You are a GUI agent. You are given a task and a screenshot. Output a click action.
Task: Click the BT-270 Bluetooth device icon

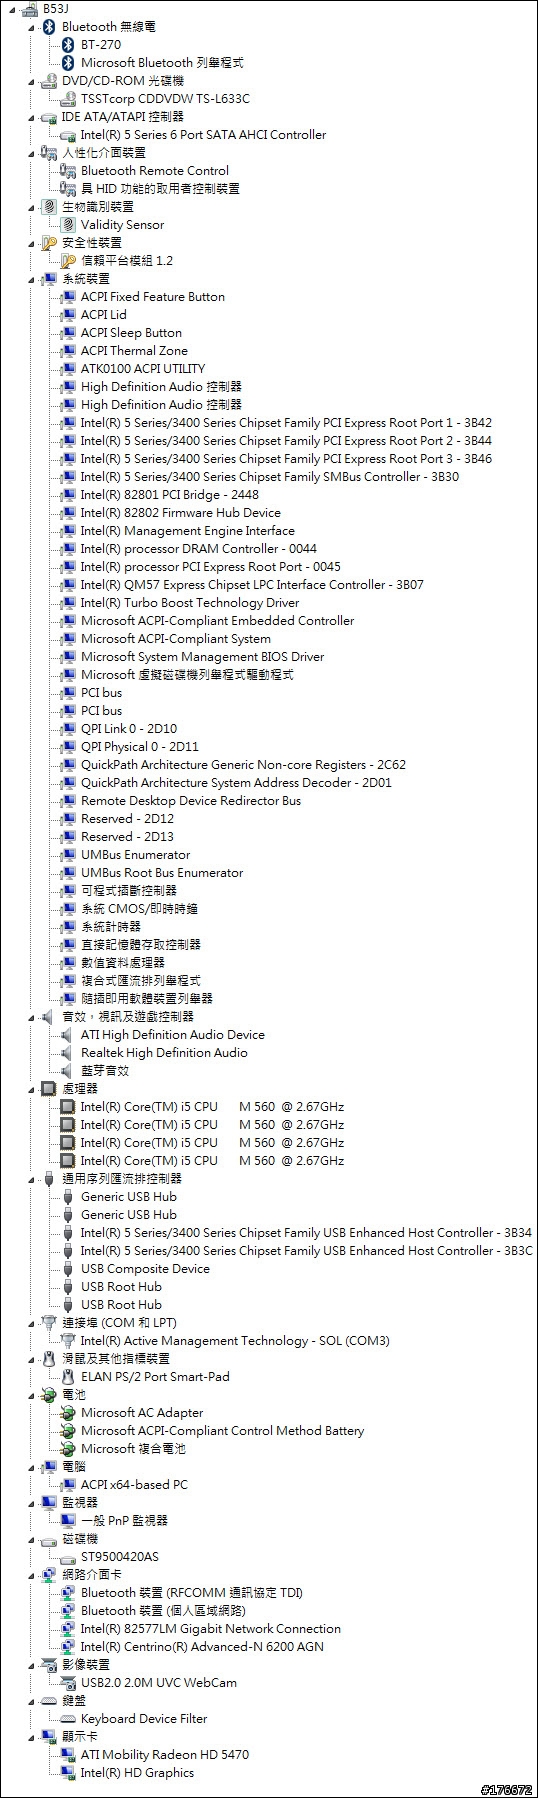pos(68,45)
